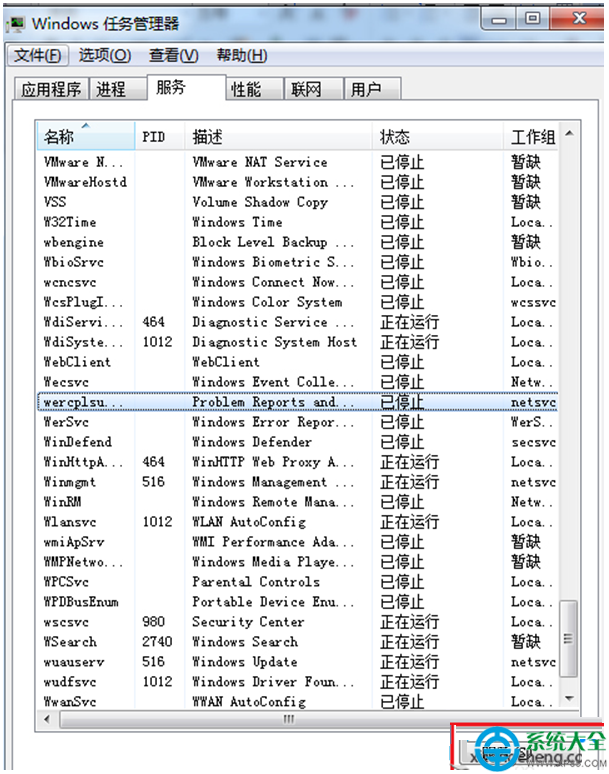Select the Wecsvc service row
This screenshot has height=774, width=609.
[x=298, y=382]
